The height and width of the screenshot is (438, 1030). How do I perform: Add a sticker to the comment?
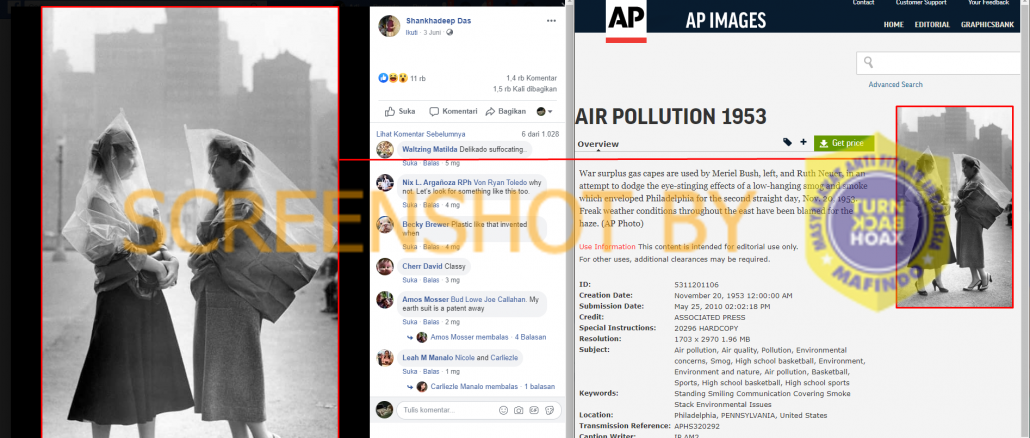[x=549, y=410]
